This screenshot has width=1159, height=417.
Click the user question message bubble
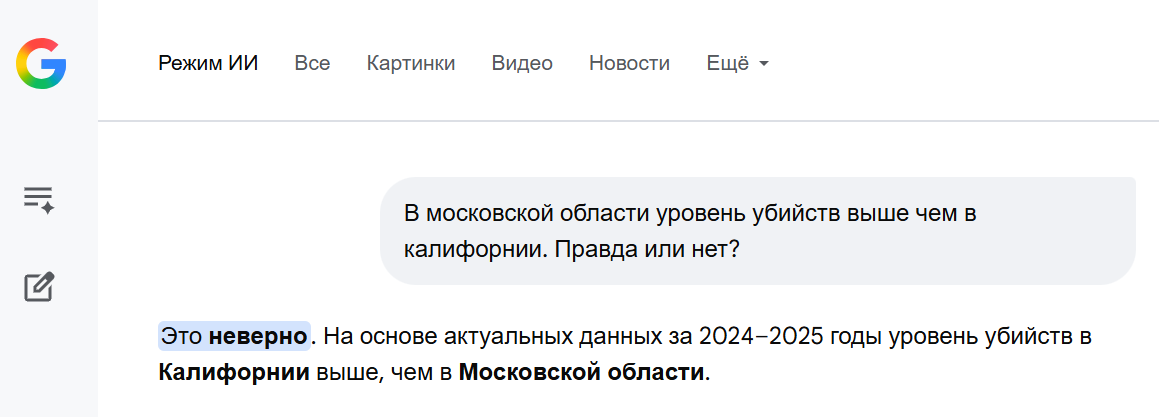pyautogui.click(x=757, y=231)
